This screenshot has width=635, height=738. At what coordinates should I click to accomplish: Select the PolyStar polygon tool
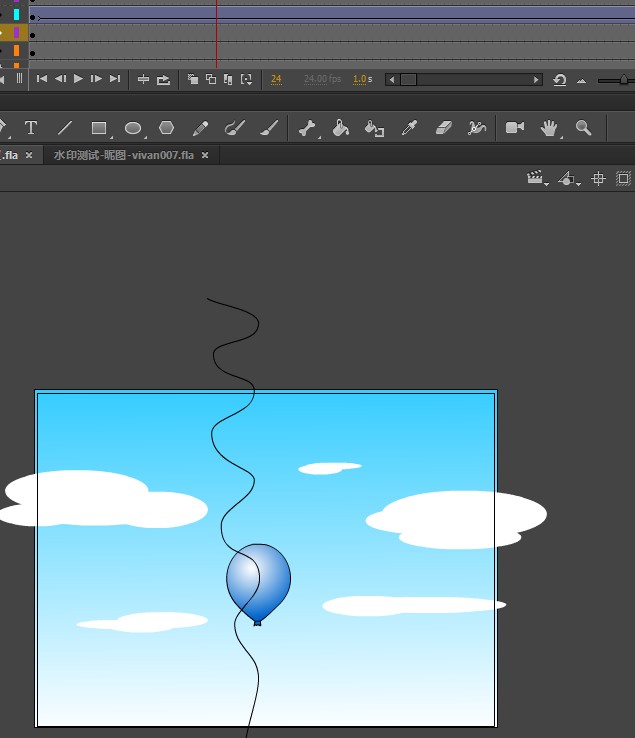point(166,128)
